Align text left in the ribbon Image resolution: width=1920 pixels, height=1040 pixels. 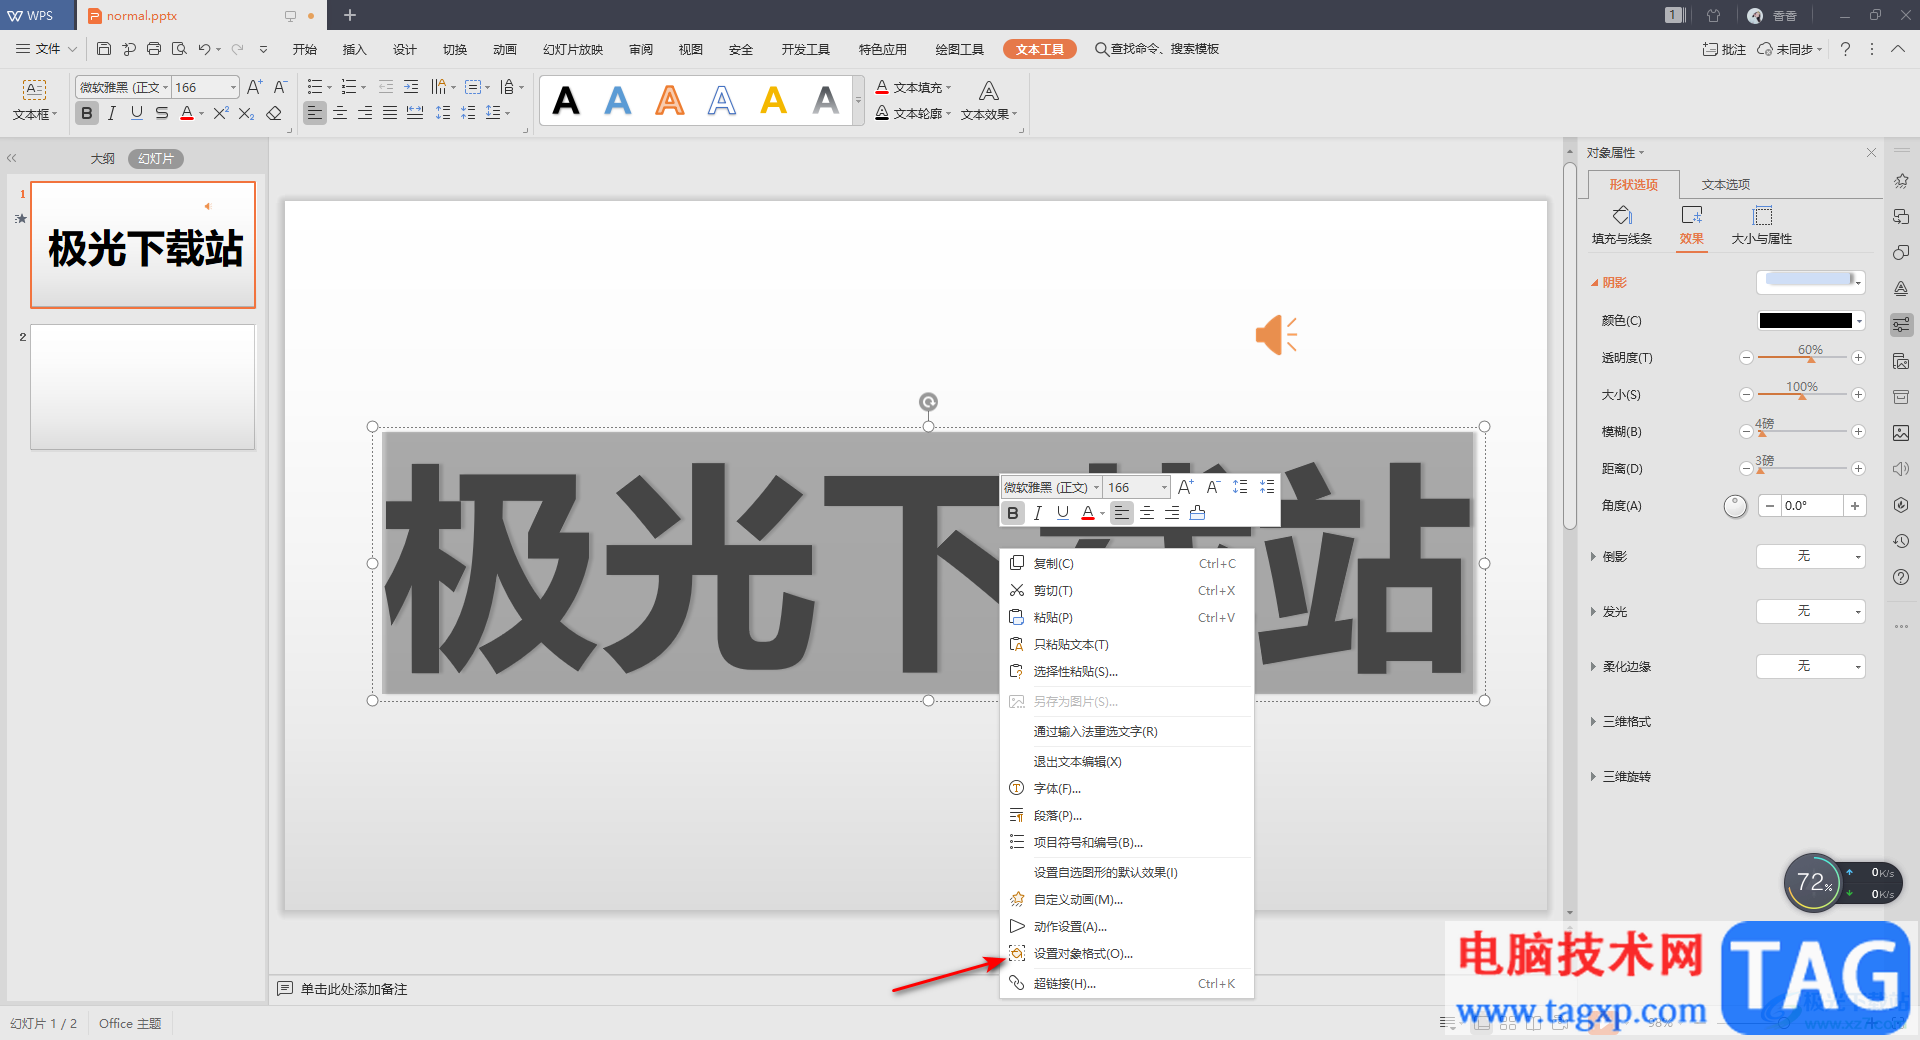coord(315,113)
